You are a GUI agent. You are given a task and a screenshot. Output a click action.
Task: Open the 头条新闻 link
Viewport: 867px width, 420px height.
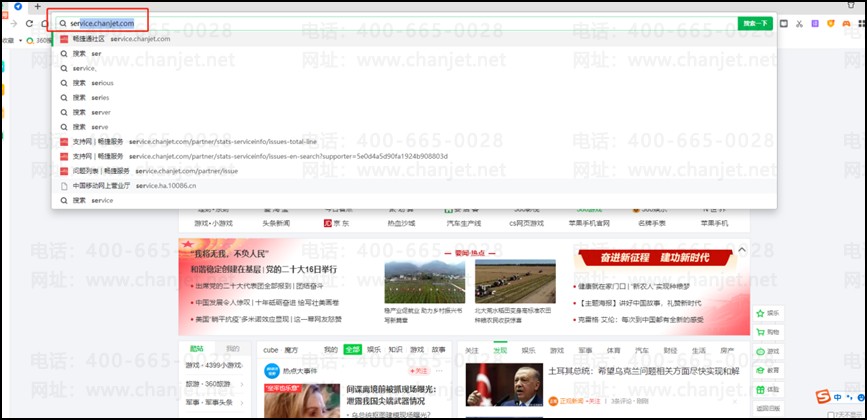(276, 223)
